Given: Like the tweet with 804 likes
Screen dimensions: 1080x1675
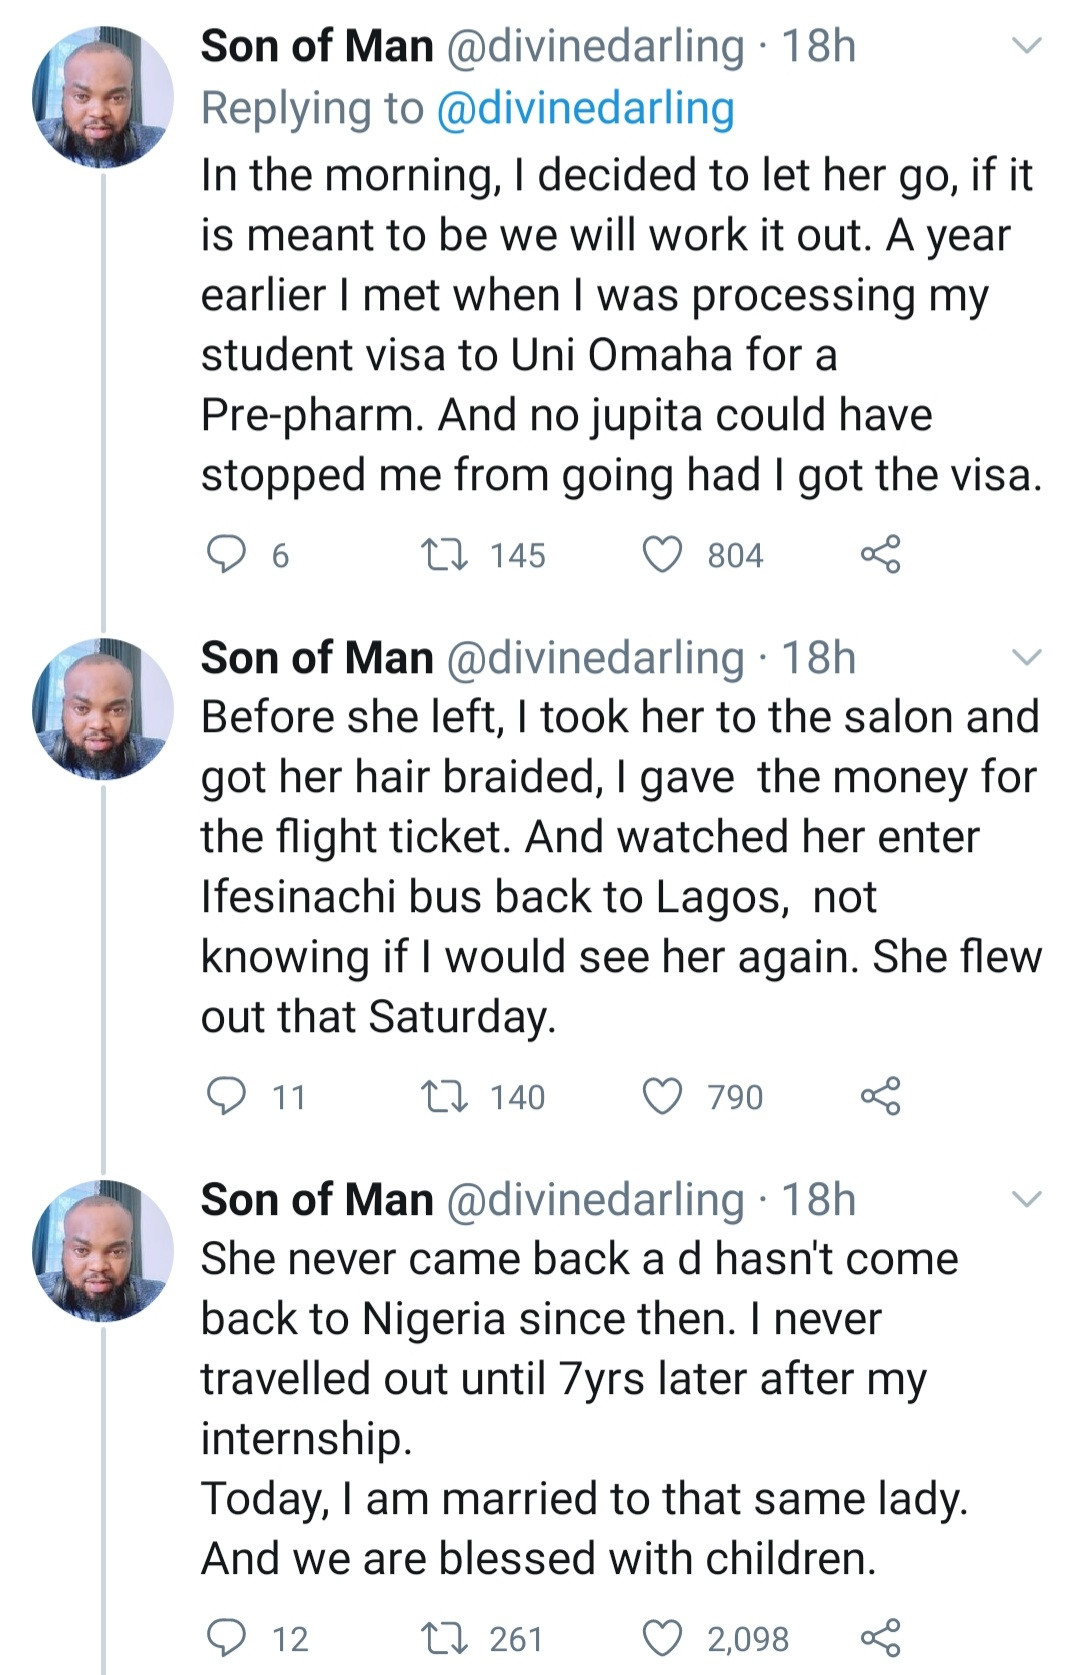Looking at the screenshot, I should pos(662,554).
